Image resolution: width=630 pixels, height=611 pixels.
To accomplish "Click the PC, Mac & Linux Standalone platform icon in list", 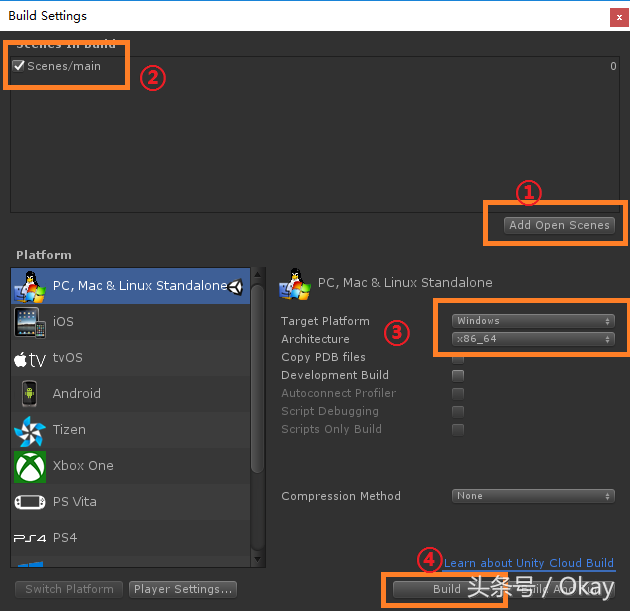I will pos(30,286).
